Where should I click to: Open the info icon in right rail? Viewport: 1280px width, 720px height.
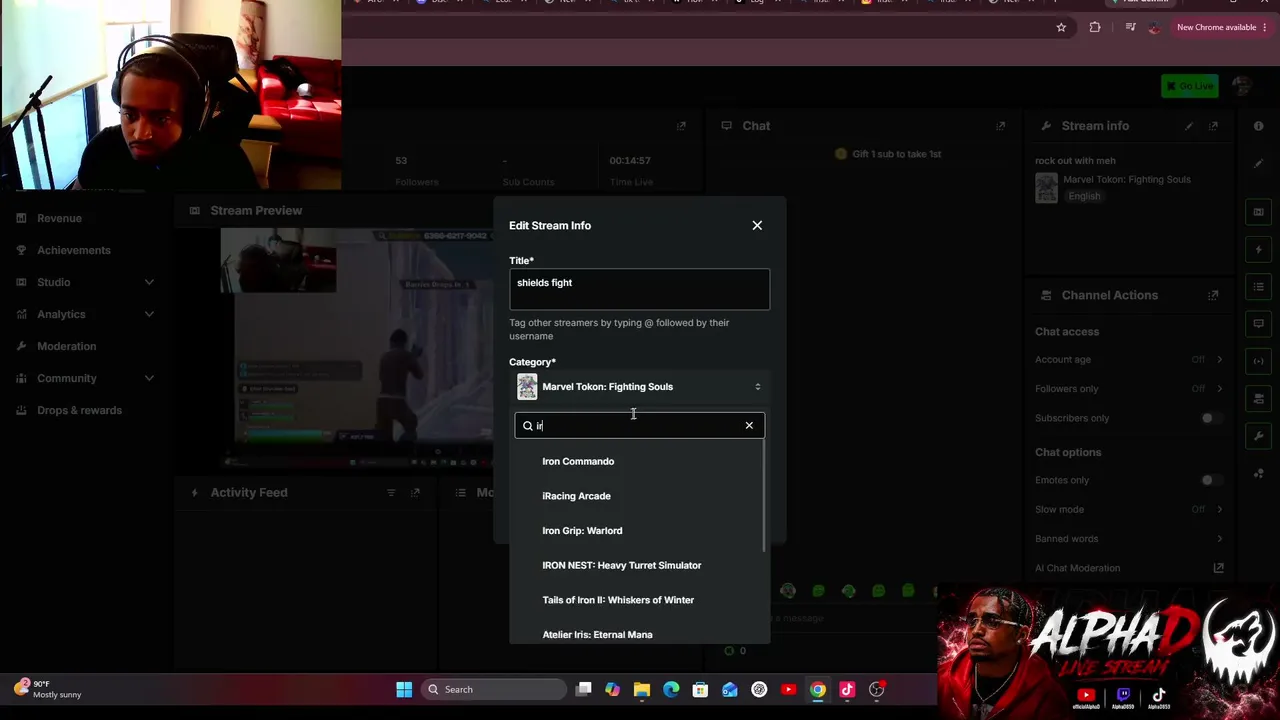click(1259, 126)
